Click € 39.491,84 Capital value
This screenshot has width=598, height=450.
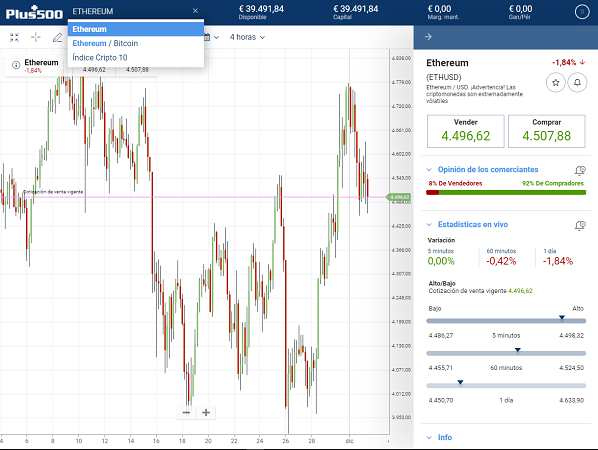pyautogui.click(x=355, y=12)
